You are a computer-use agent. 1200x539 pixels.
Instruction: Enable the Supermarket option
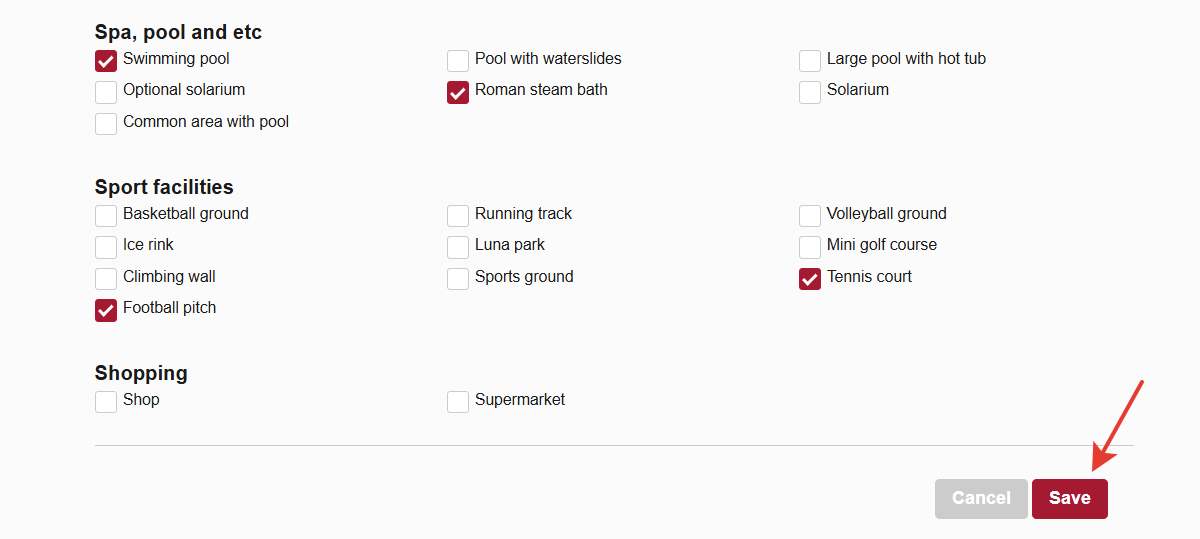click(458, 402)
